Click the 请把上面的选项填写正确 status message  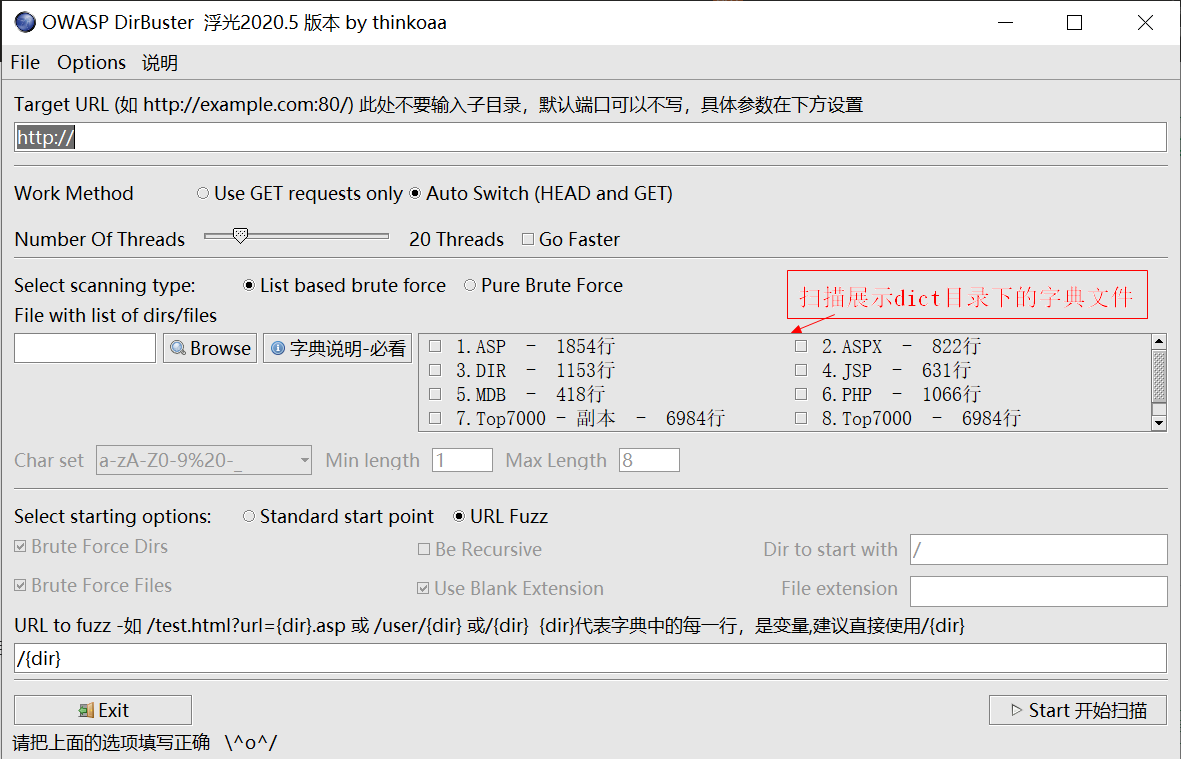point(145,743)
